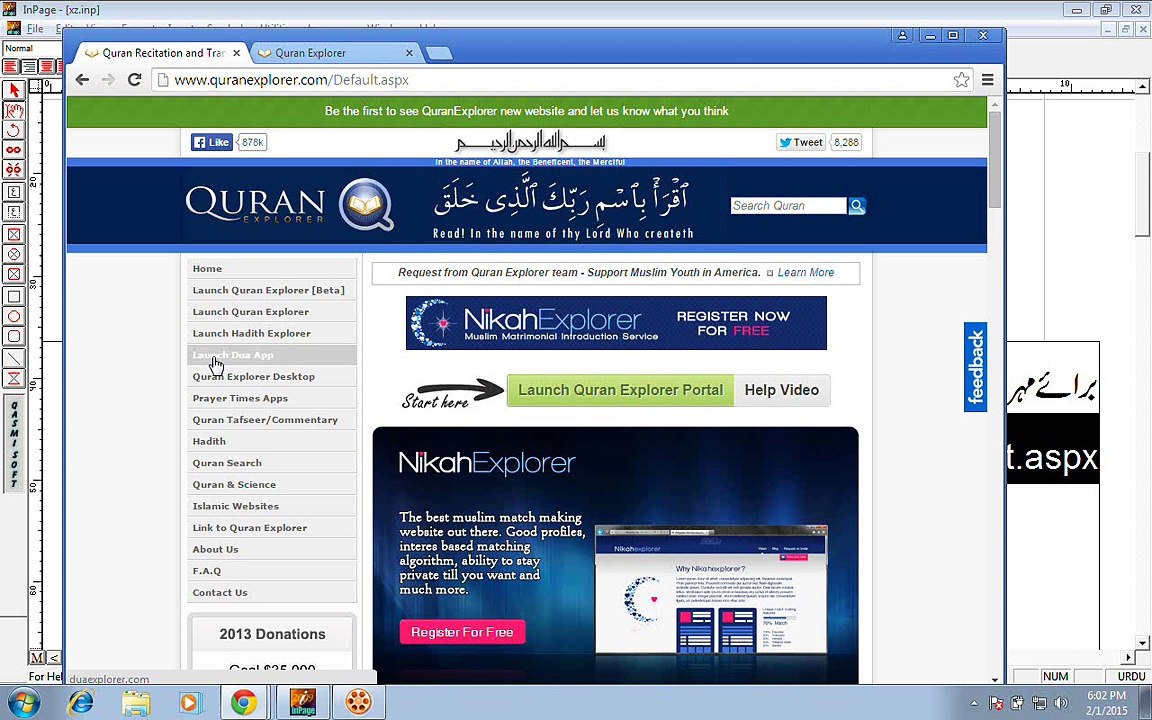This screenshot has height=720, width=1152.
Task: Click the green new website announcement bar
Action: [526, 112]
